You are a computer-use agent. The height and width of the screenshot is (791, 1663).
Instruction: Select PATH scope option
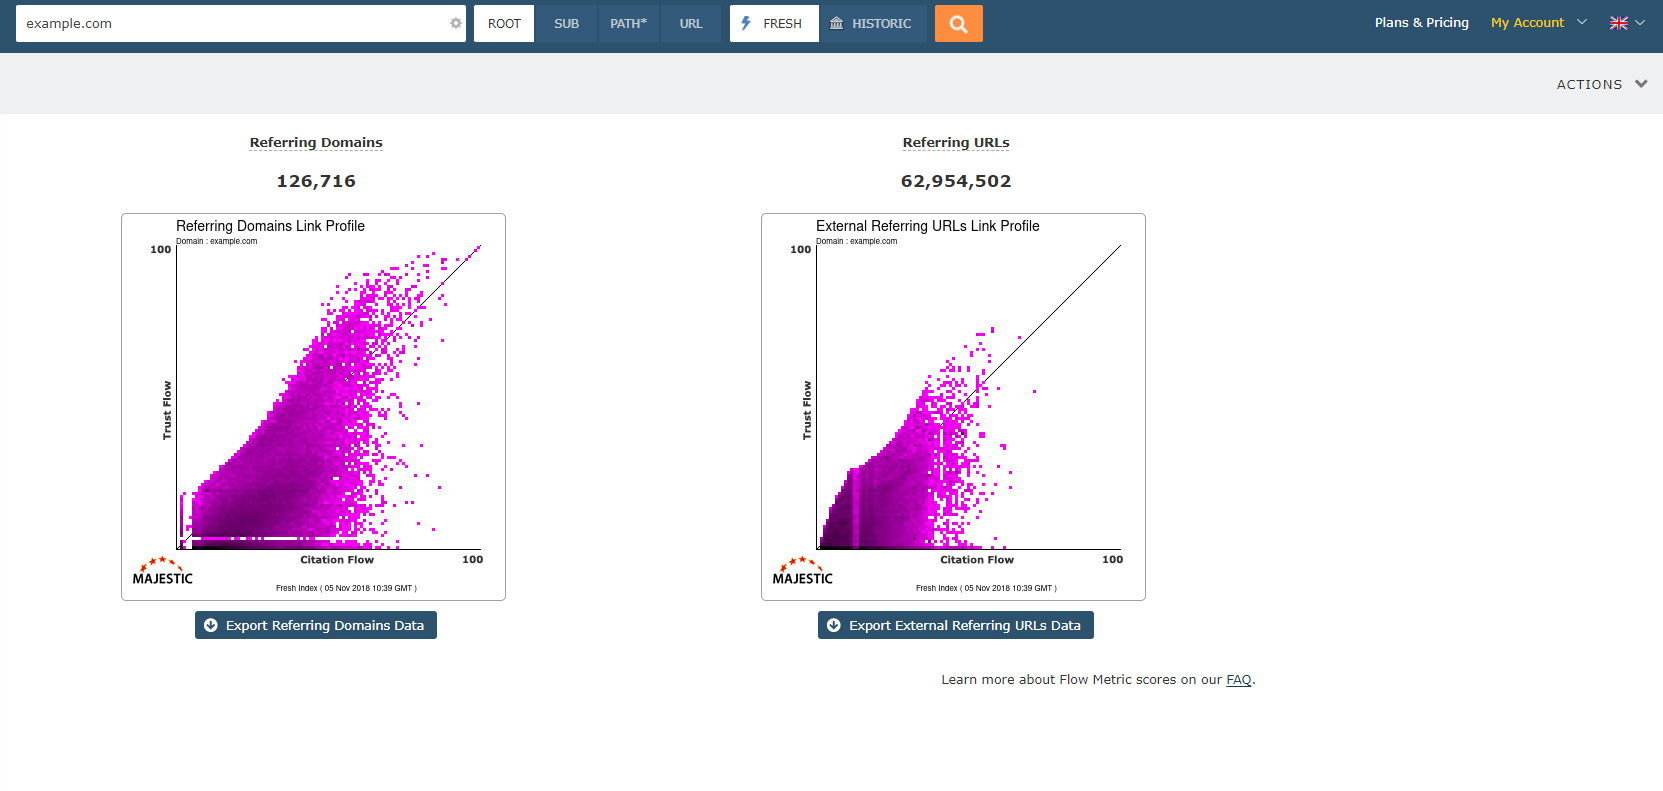(628, 24)
